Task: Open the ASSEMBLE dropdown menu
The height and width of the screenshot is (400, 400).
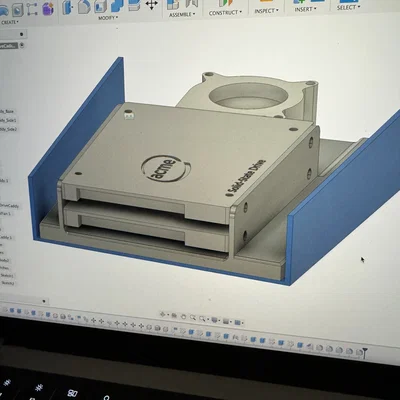Action: click(x=182, y=15)
